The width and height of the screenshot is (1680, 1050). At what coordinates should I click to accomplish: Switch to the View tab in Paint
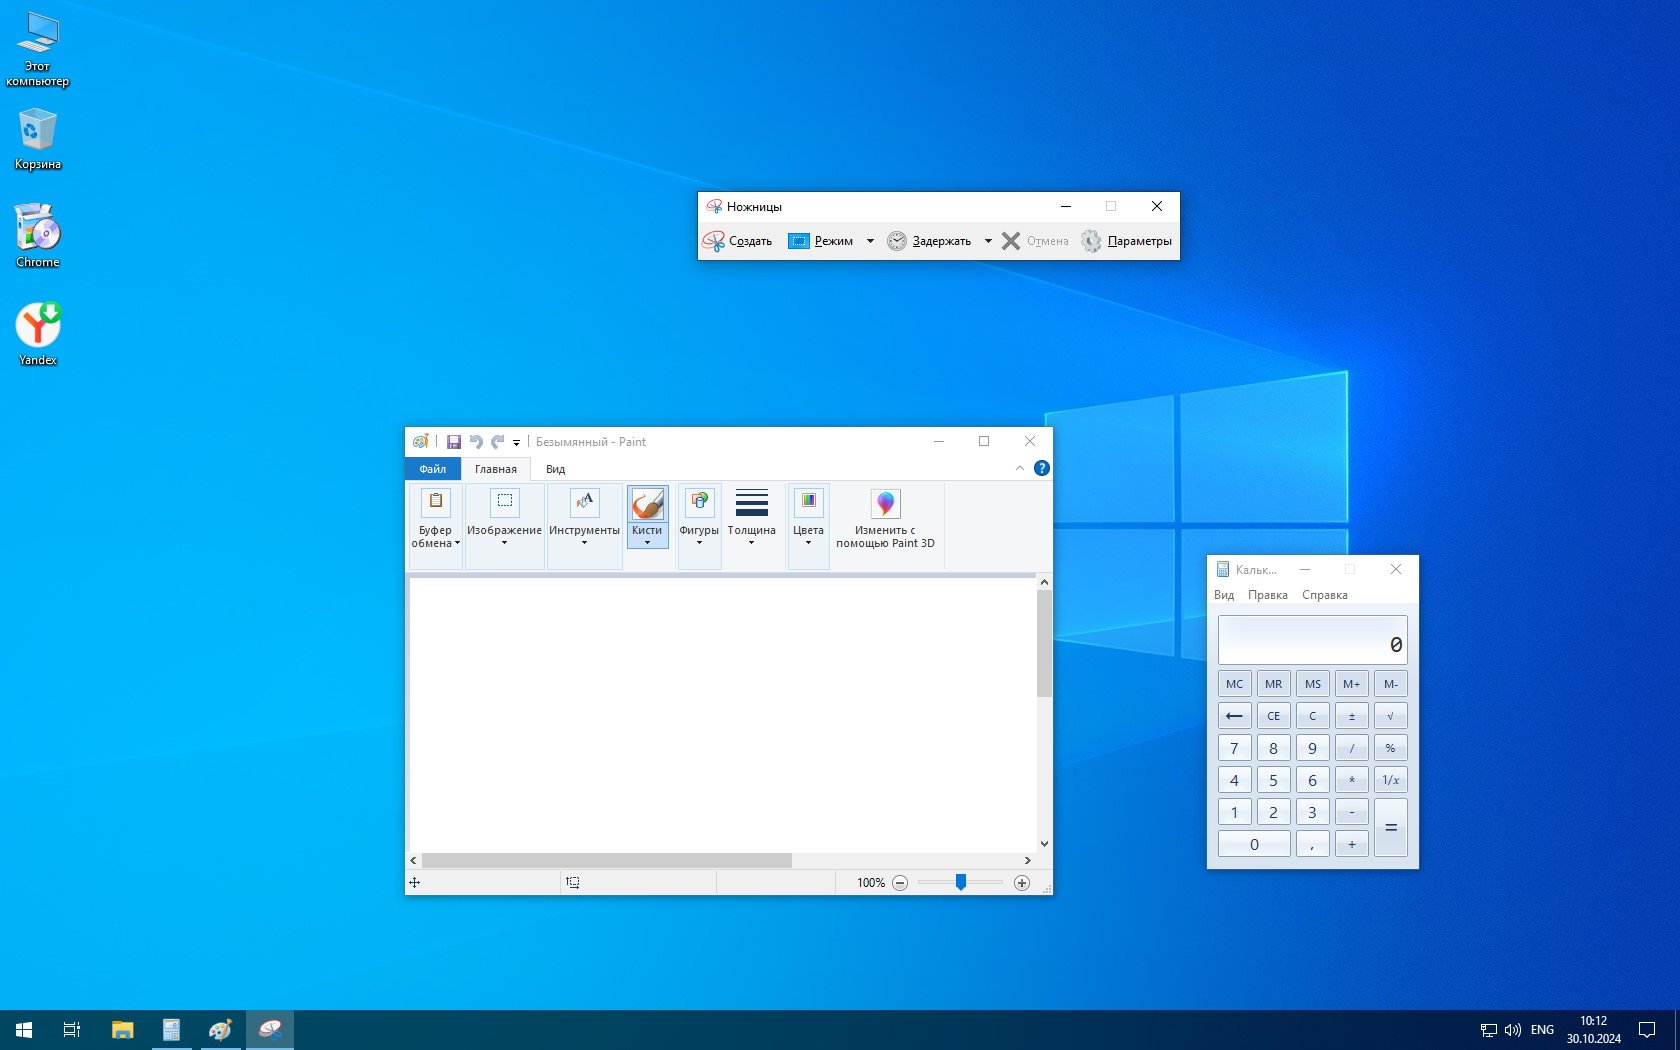555,469
